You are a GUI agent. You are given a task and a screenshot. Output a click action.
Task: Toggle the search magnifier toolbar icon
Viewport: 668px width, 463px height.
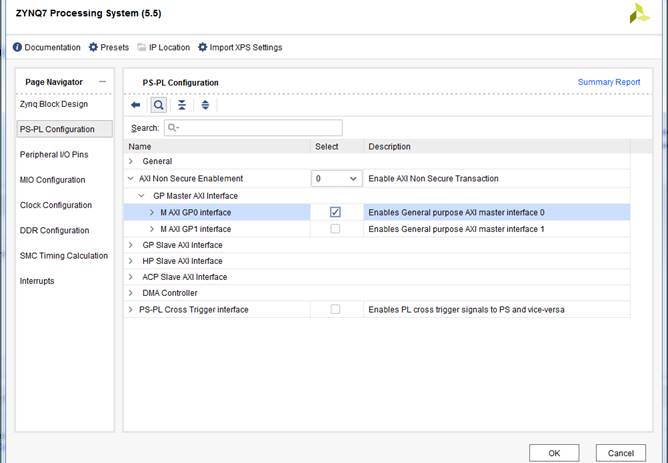coord(158,105)
